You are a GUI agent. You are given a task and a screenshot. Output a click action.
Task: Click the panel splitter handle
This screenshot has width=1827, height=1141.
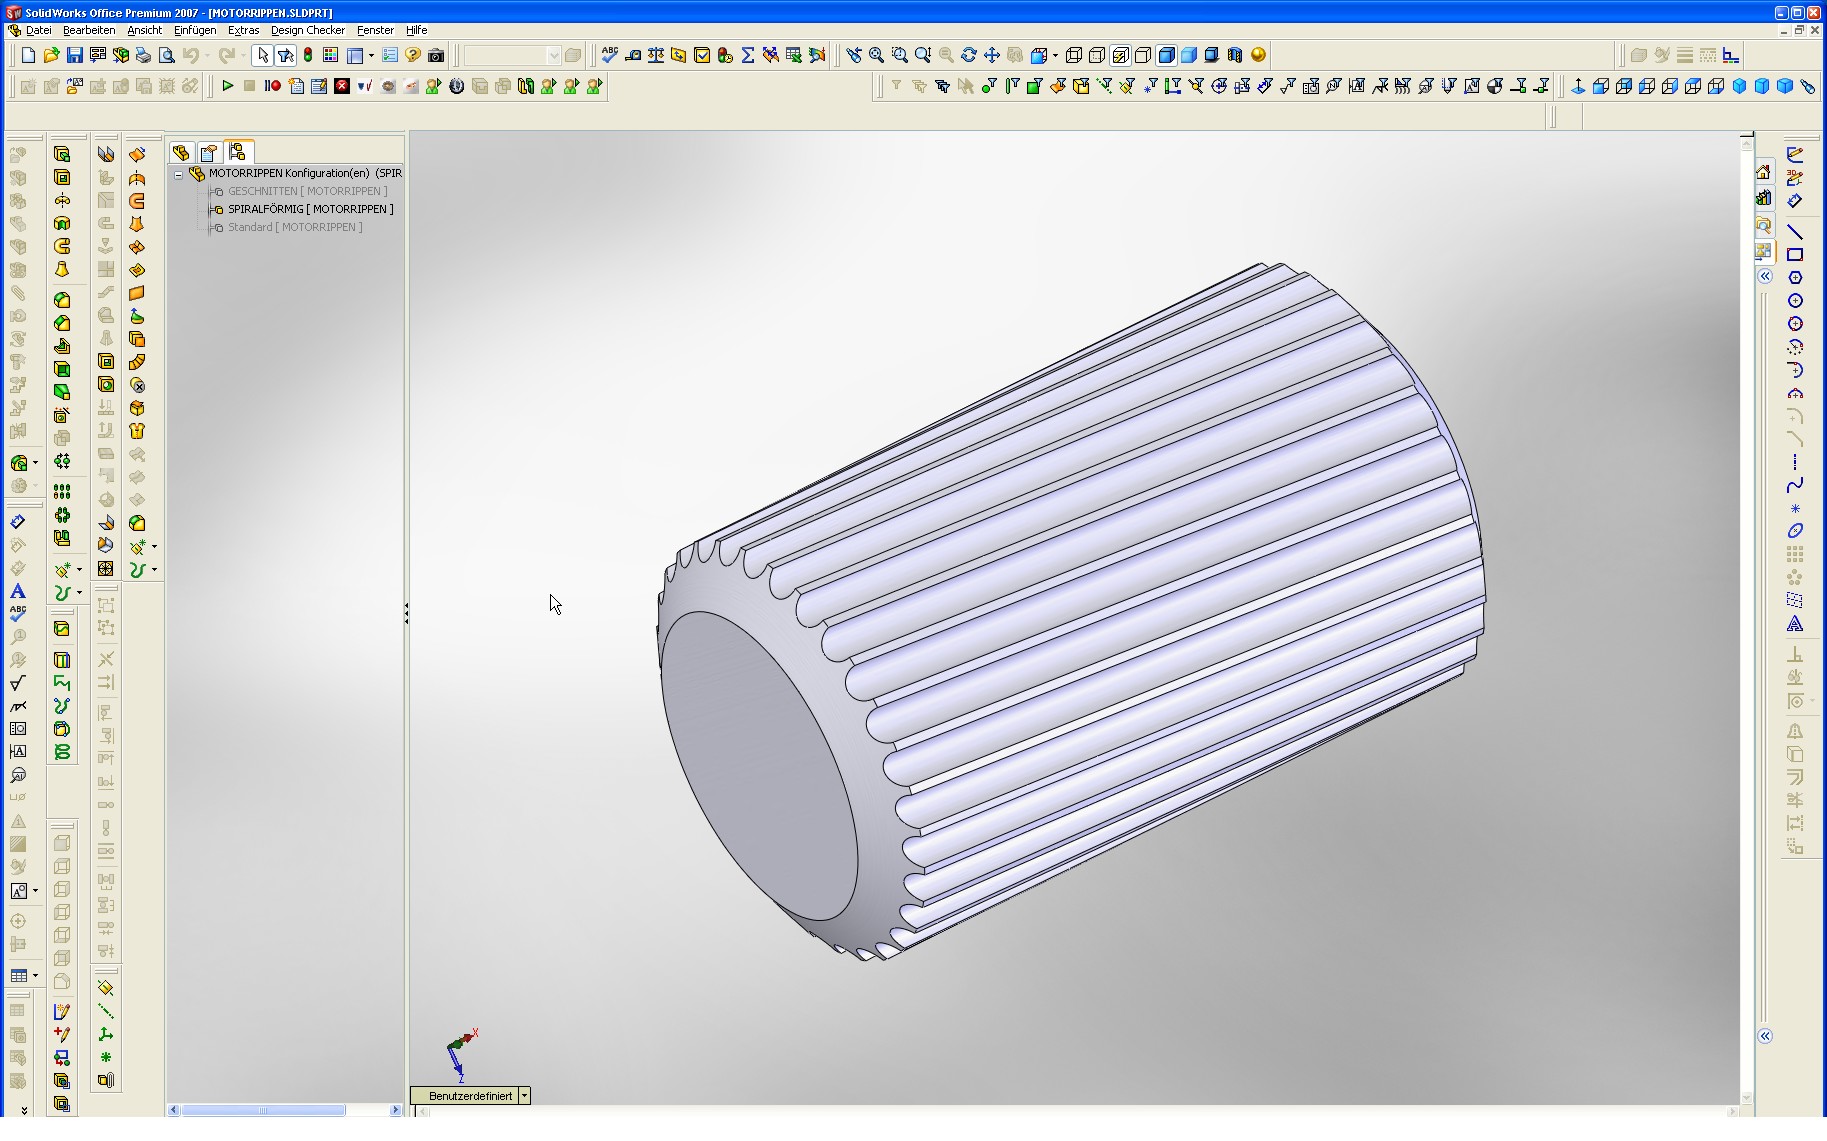(x=407, y=613)
